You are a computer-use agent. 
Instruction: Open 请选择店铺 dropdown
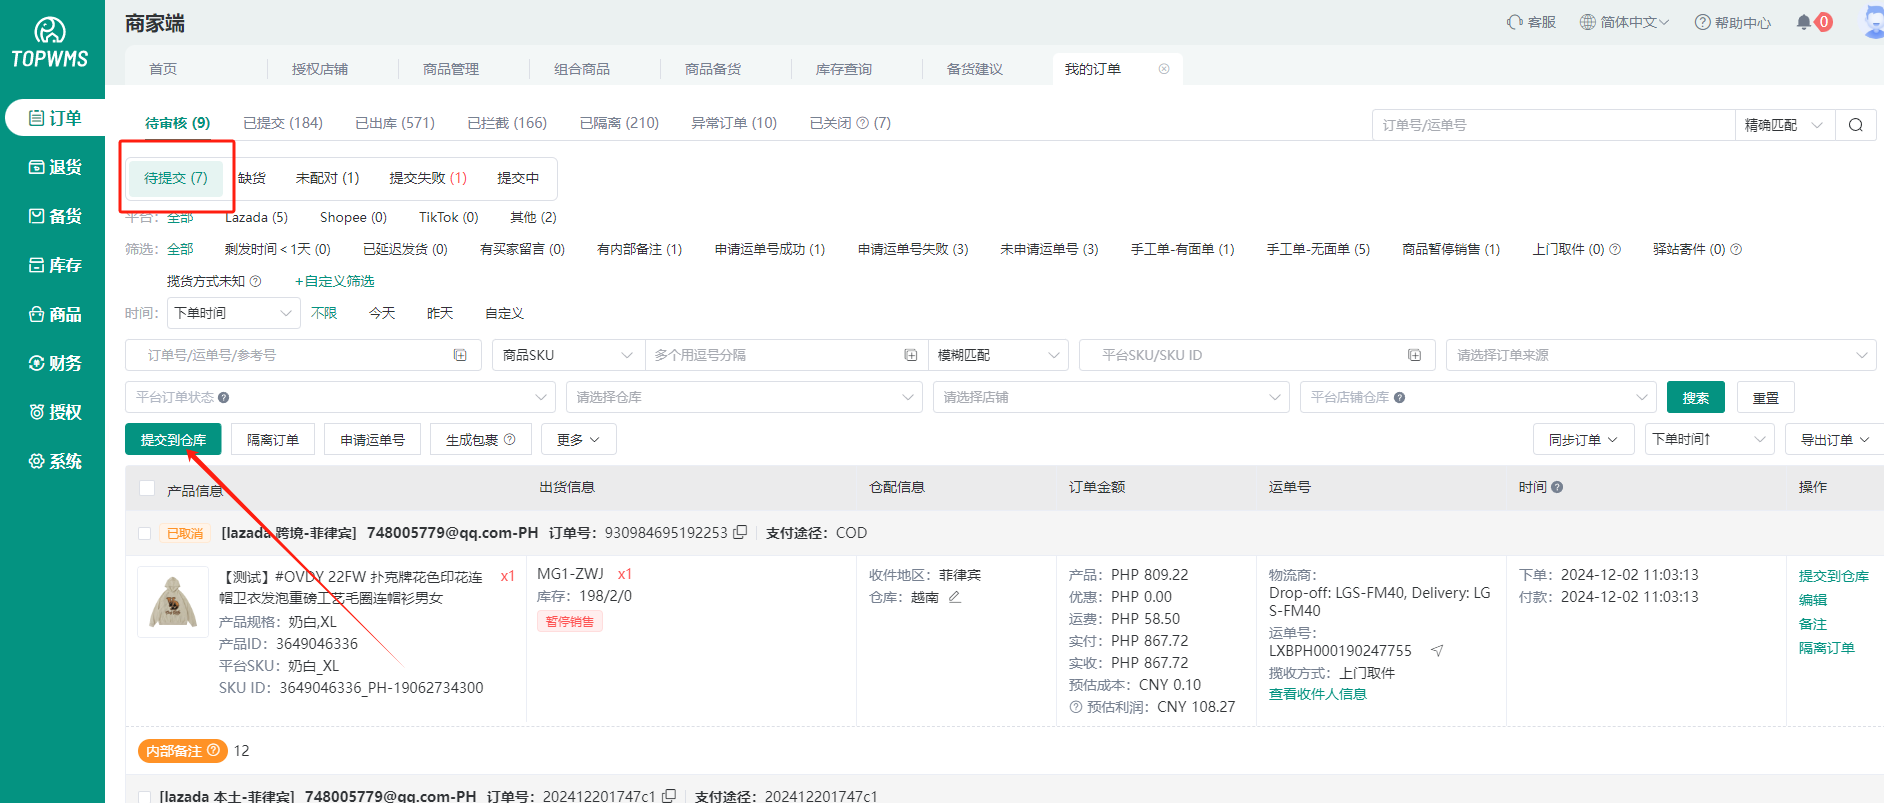pos(1111,397)
